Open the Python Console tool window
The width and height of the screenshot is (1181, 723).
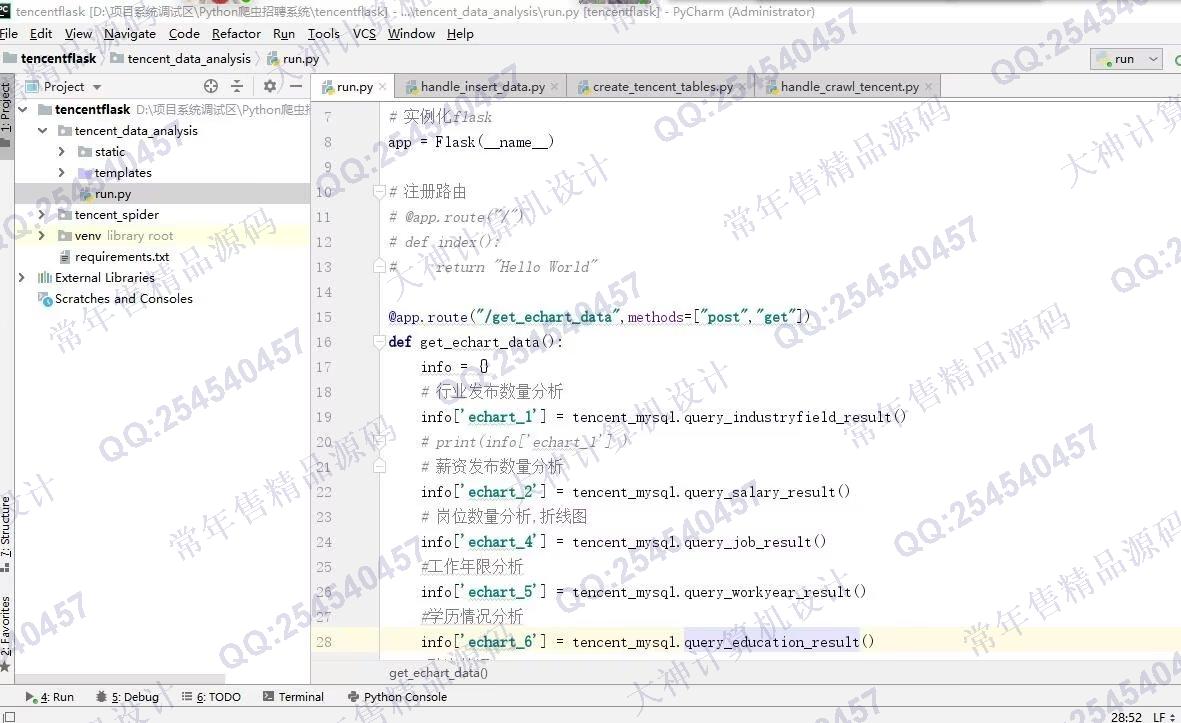click(x=397, y=697)
